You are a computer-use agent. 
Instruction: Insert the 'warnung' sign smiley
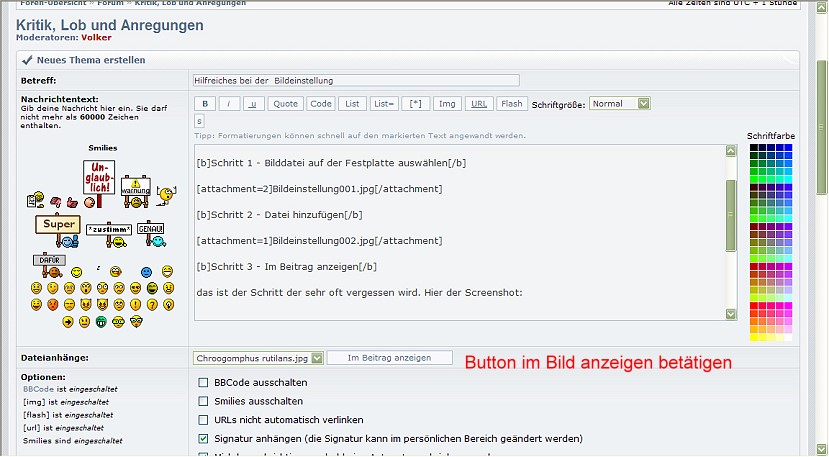click(136, 192)
